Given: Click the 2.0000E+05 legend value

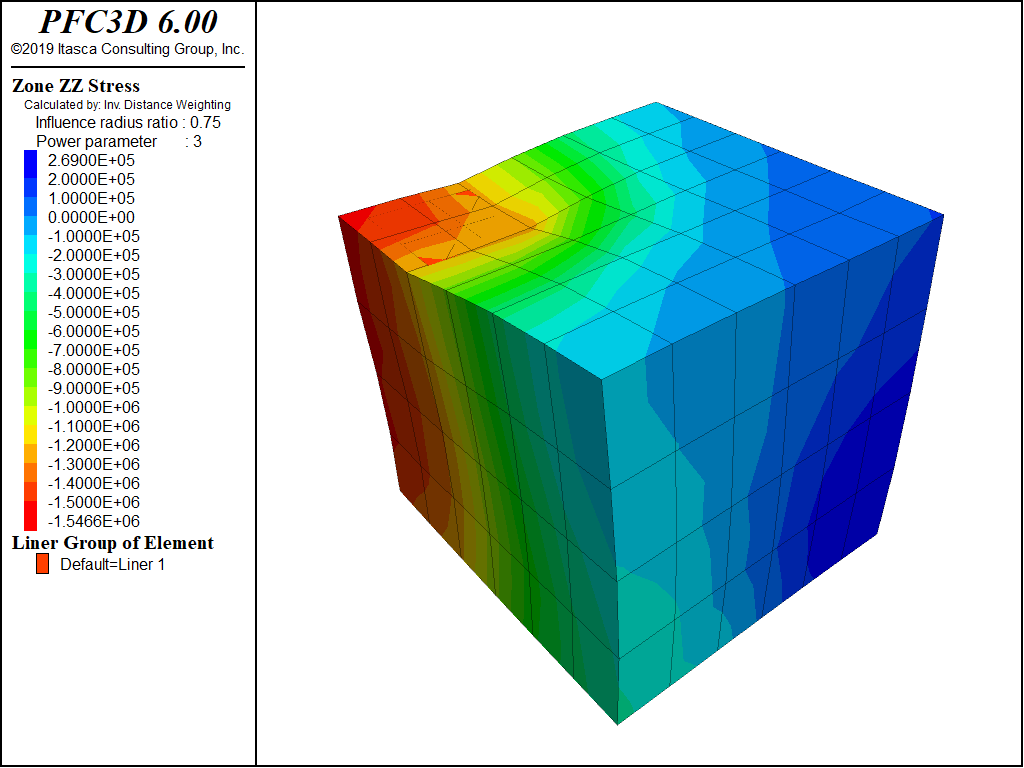Looking at the screenshot, I should coord(91,180).
